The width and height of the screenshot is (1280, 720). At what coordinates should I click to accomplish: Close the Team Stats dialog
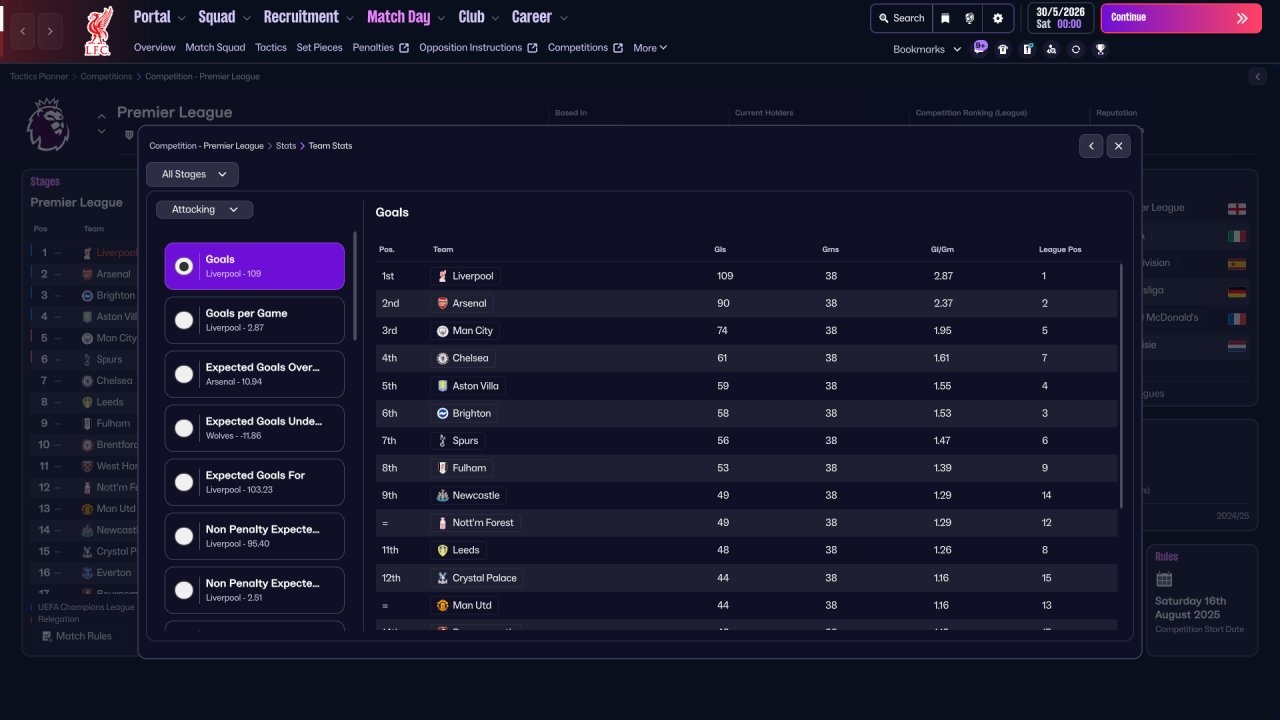pyautogui.click(x=1119, y=146)
